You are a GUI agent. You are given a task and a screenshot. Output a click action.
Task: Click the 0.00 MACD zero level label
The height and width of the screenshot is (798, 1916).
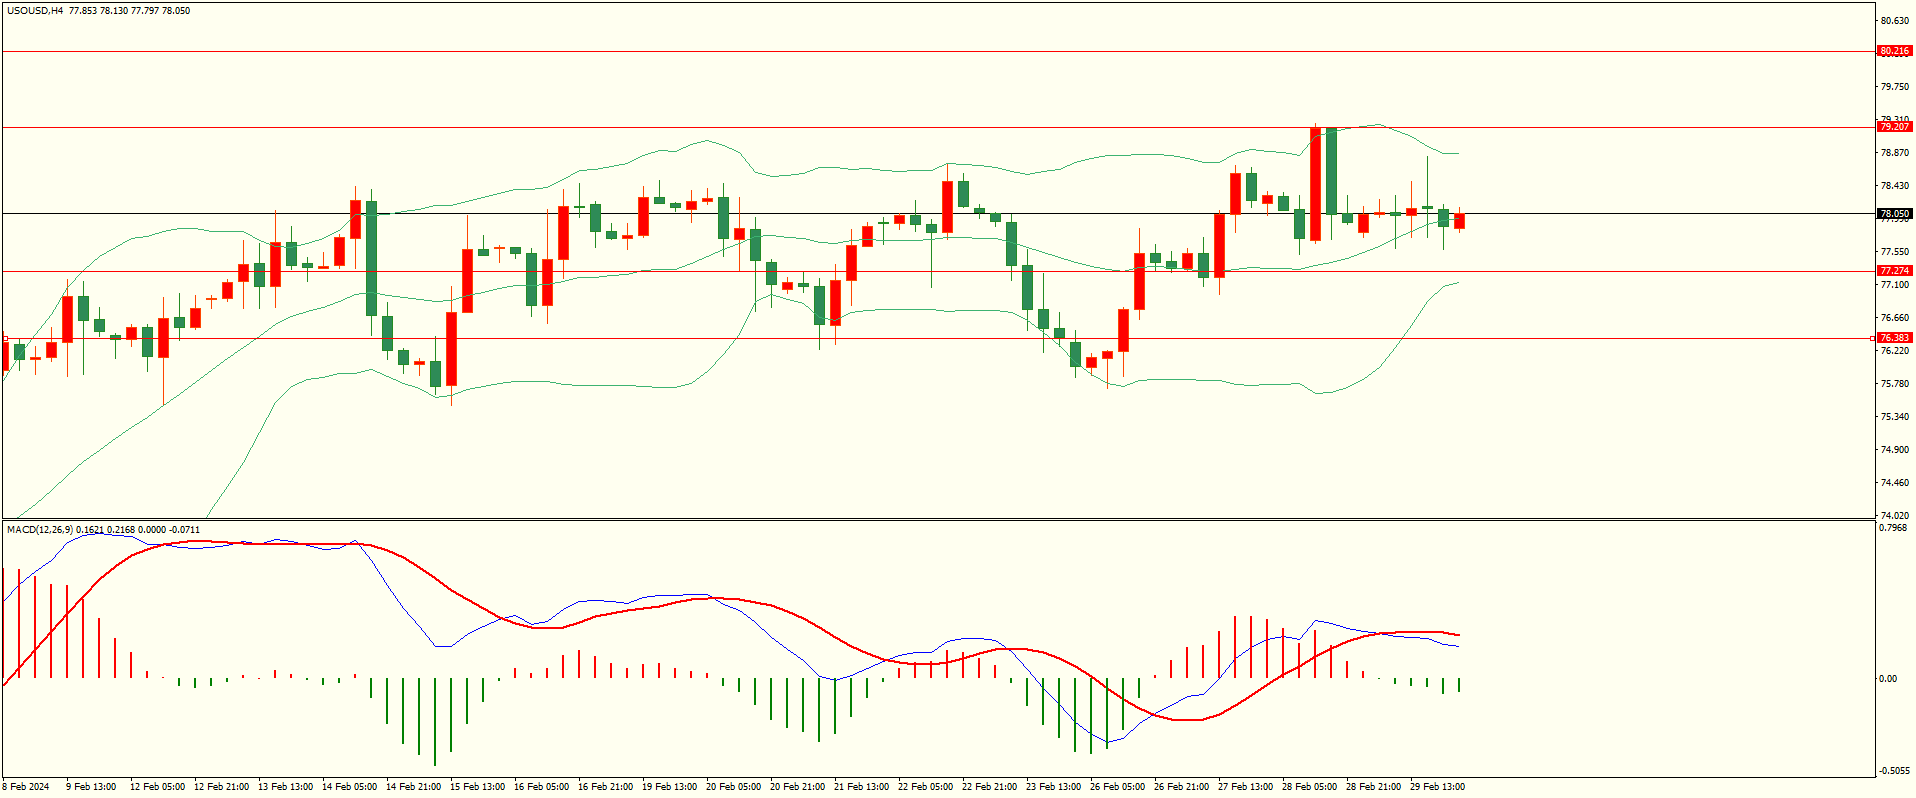[x=1888, y=679]
